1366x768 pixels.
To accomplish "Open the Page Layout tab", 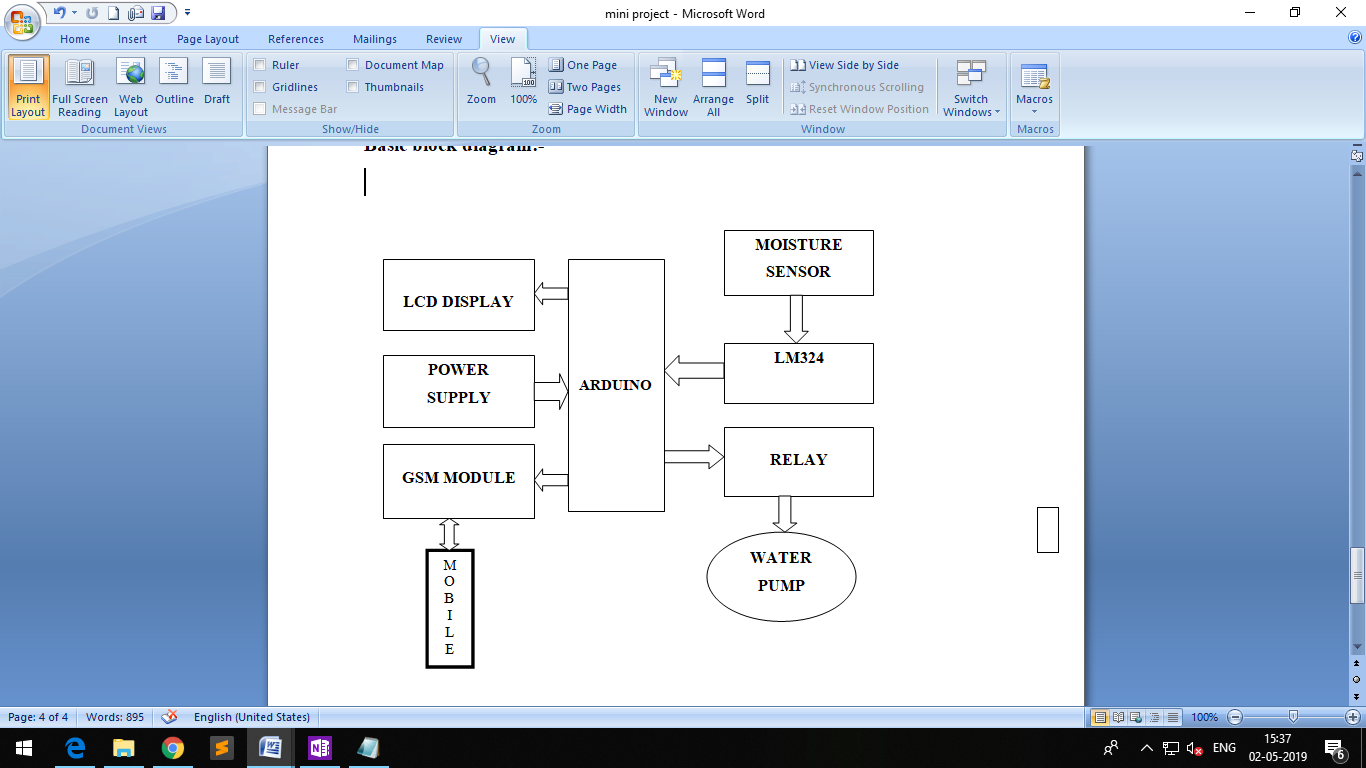I will (x=208, y=39).
